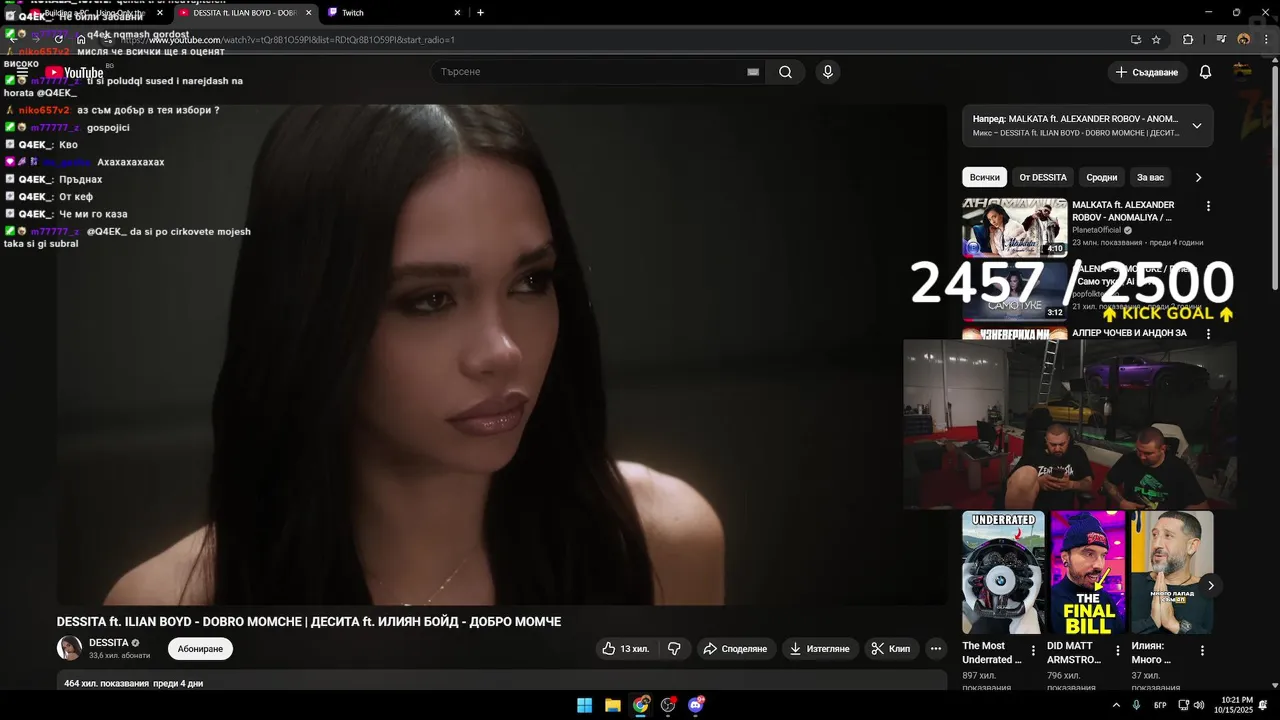
Task: Start voice search with the microphone icon
Action: 827,72
